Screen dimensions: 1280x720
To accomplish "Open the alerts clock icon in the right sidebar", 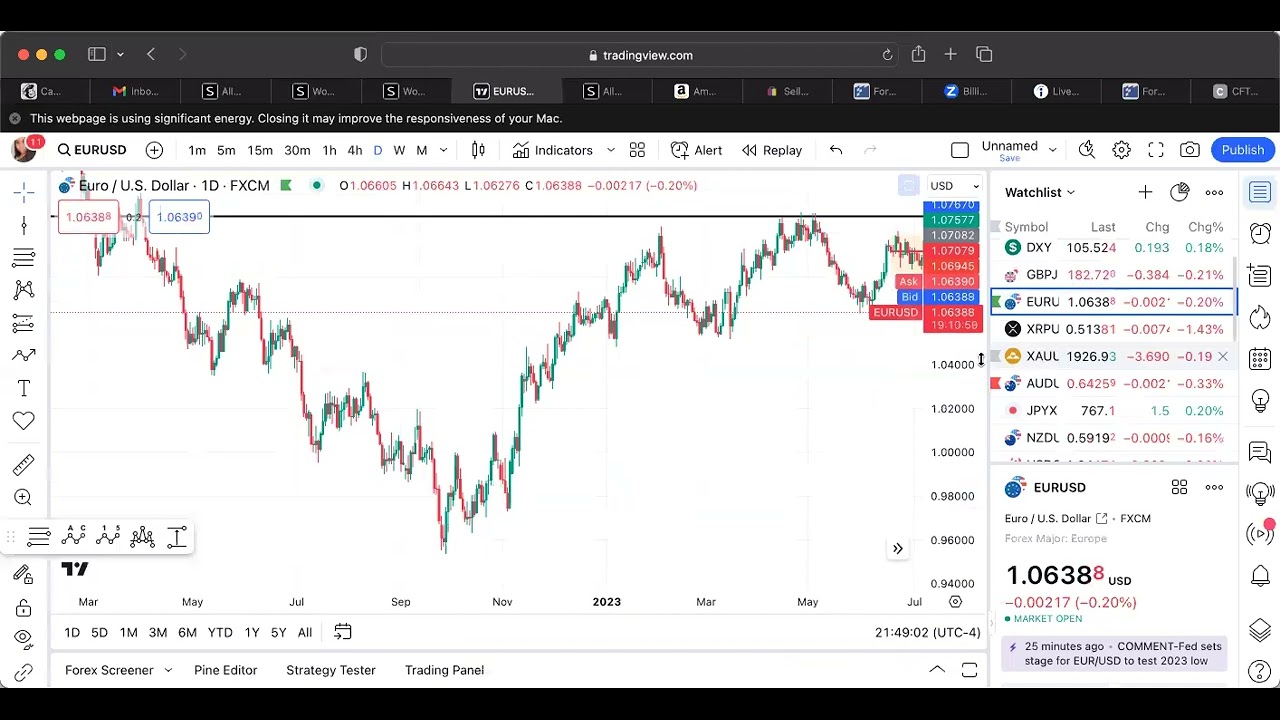I will pos(1260,234).
